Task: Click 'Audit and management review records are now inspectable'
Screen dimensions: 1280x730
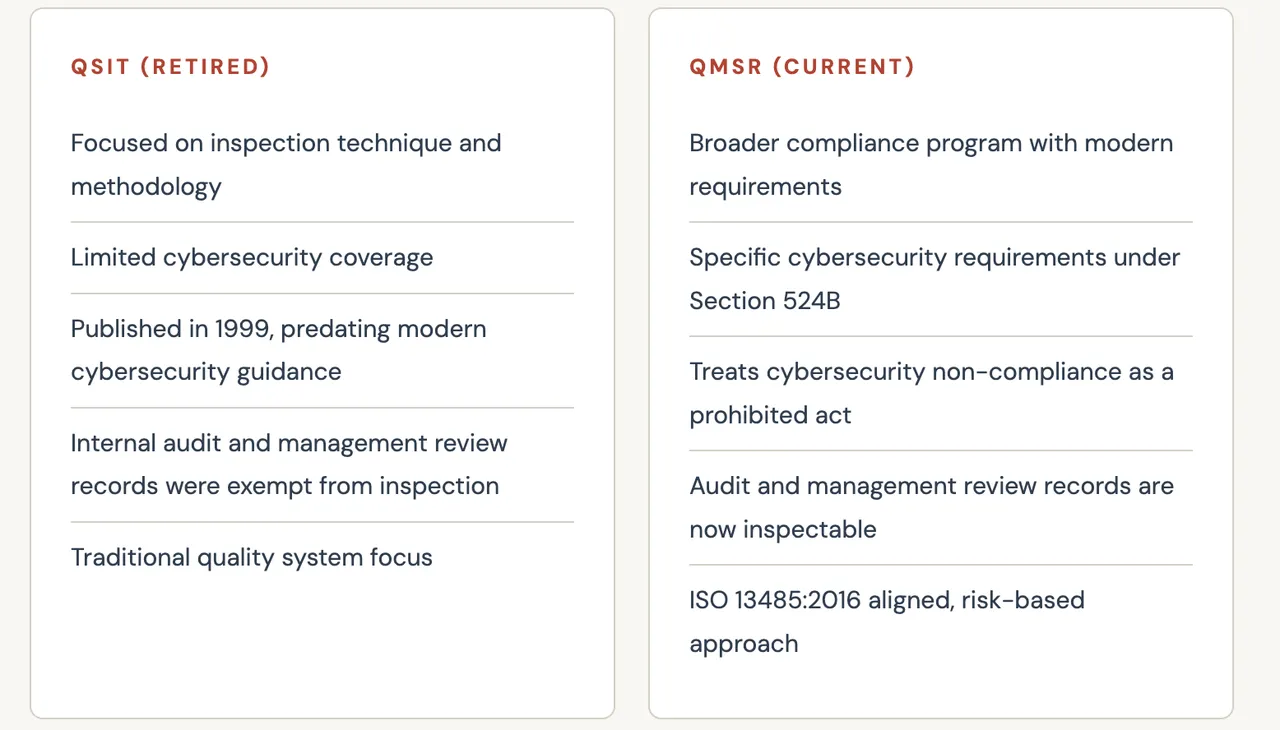Action: [x=931, y=507]
